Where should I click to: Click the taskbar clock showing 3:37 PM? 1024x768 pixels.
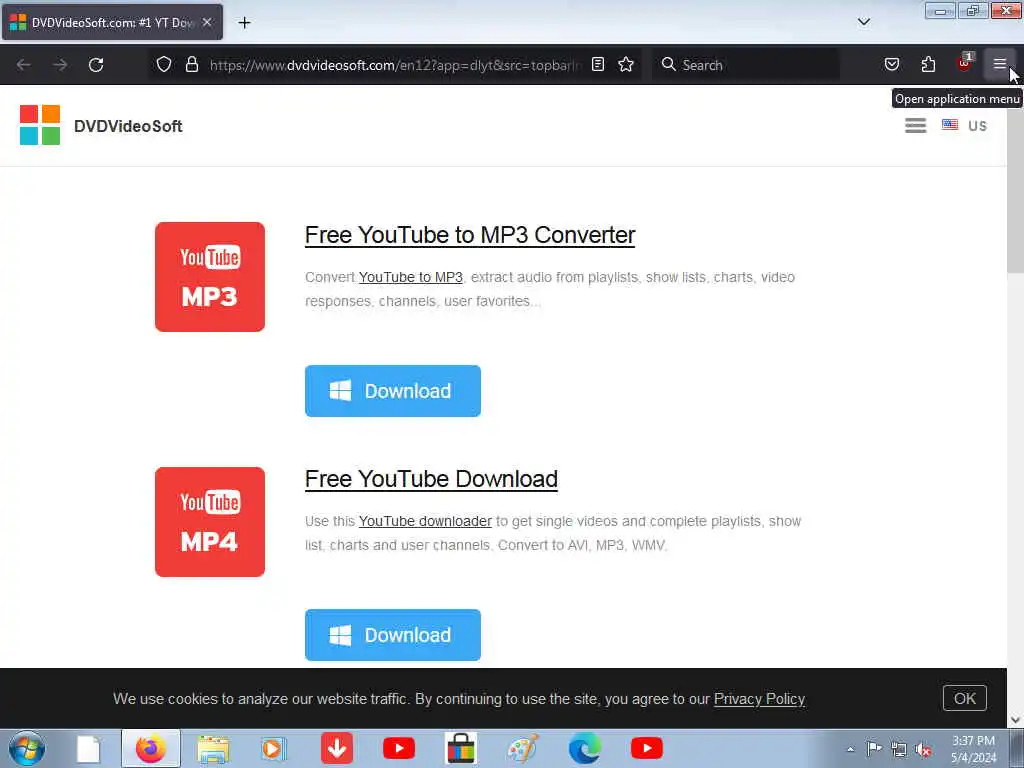973,749
